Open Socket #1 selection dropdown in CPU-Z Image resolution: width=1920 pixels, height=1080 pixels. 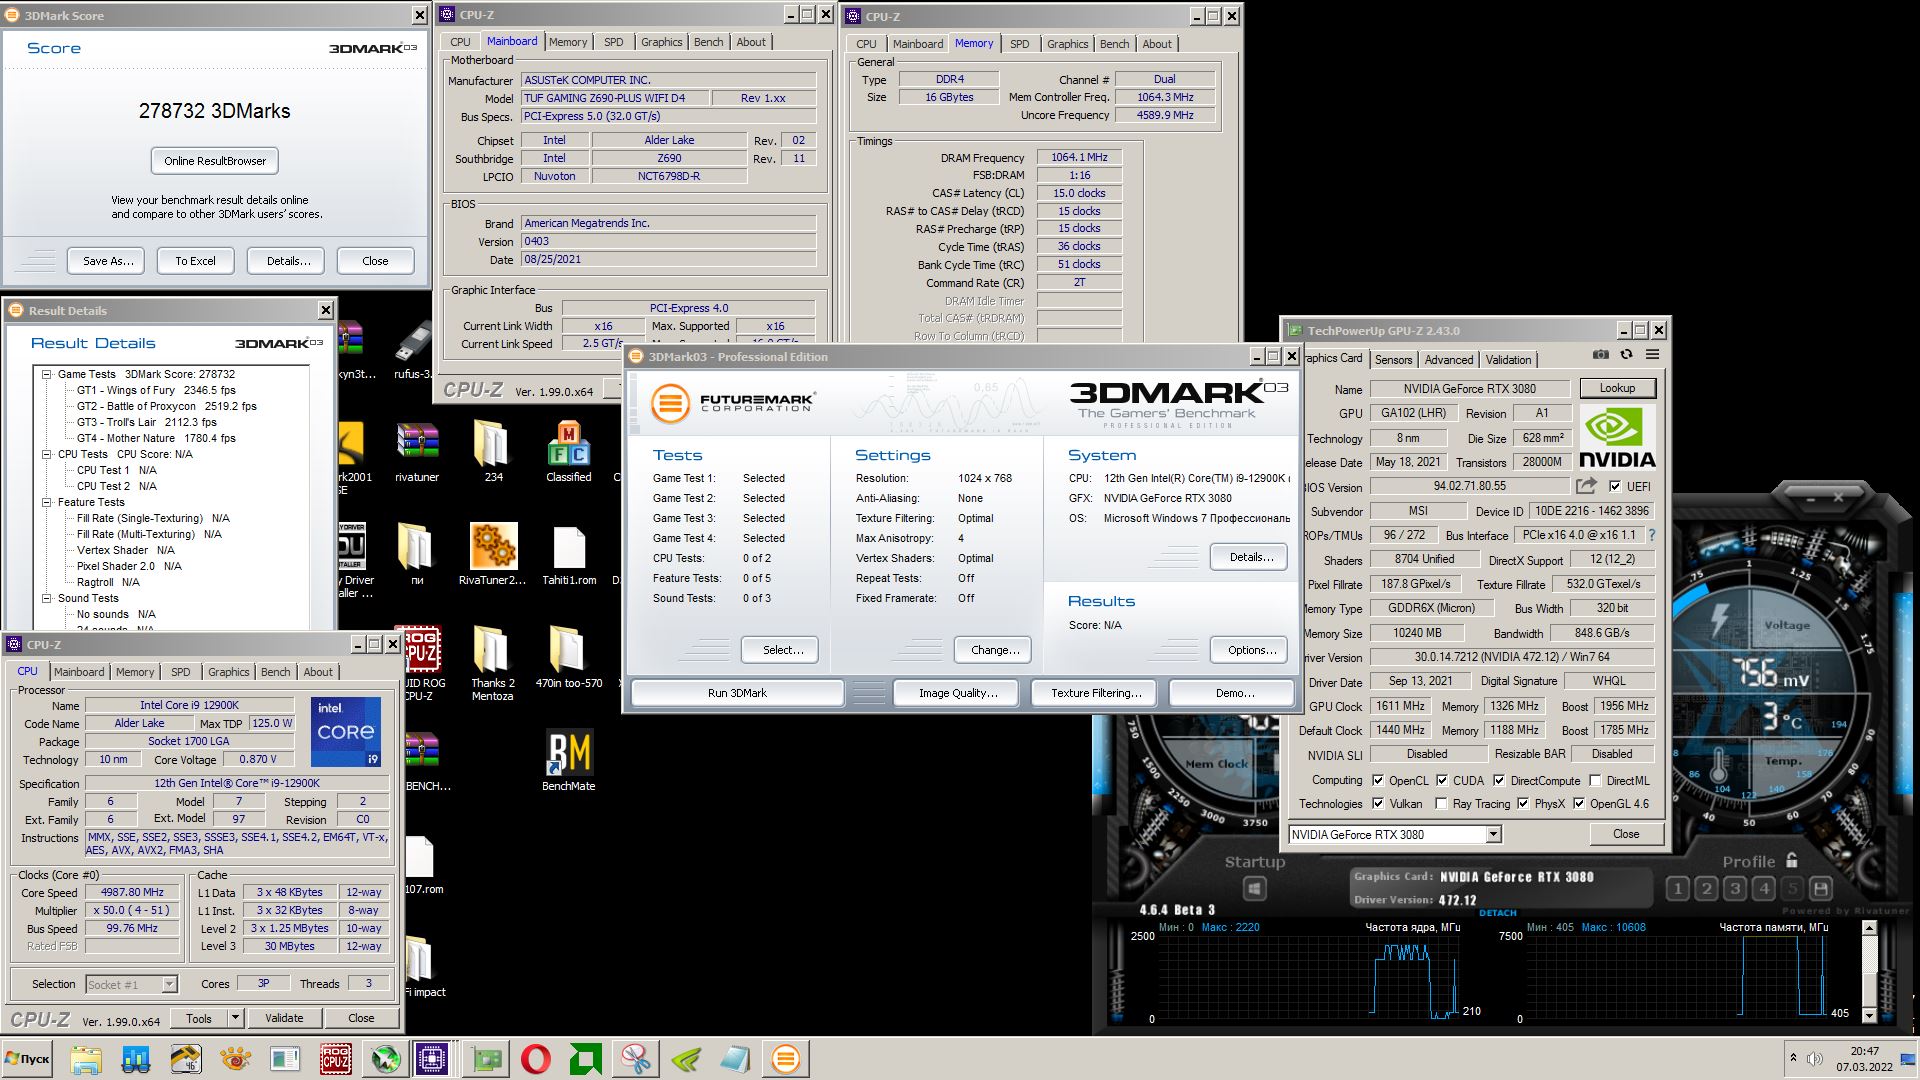pyautogui.click(x=169, y=985)
